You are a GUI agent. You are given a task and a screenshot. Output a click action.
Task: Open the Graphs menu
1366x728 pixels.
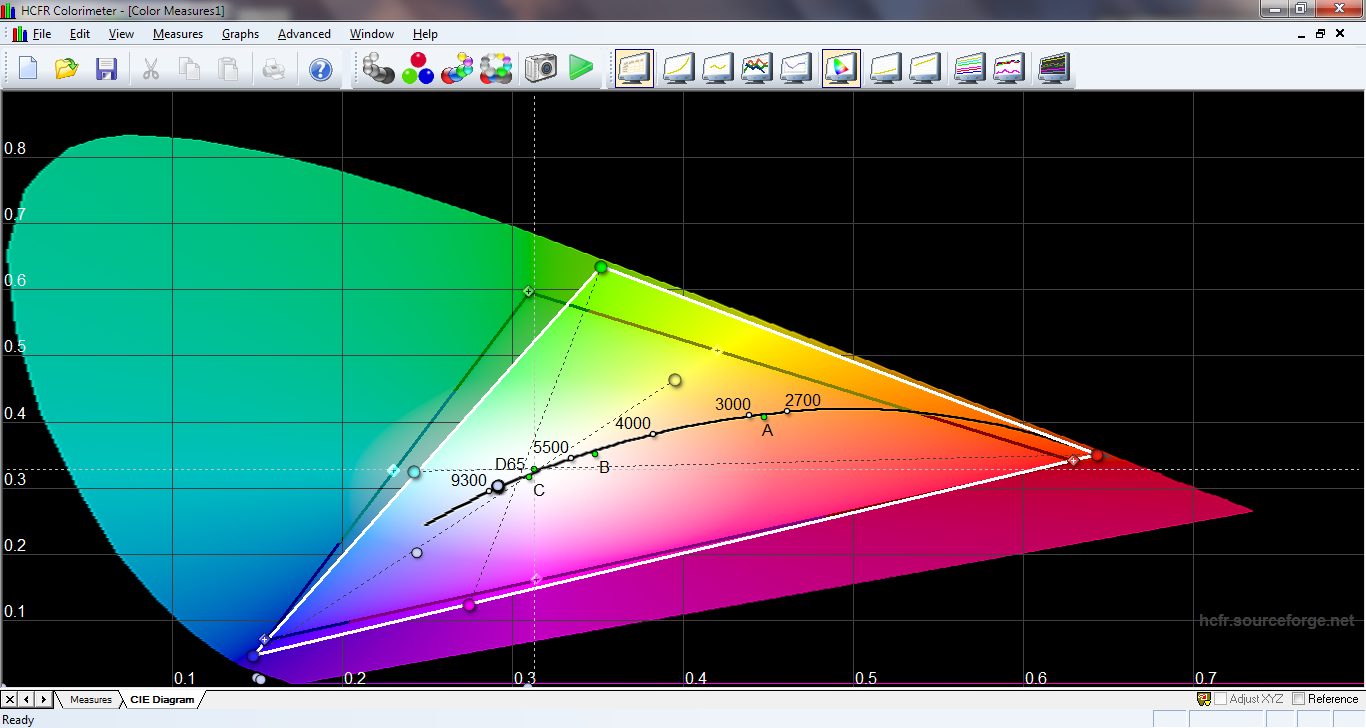(240, 34)
